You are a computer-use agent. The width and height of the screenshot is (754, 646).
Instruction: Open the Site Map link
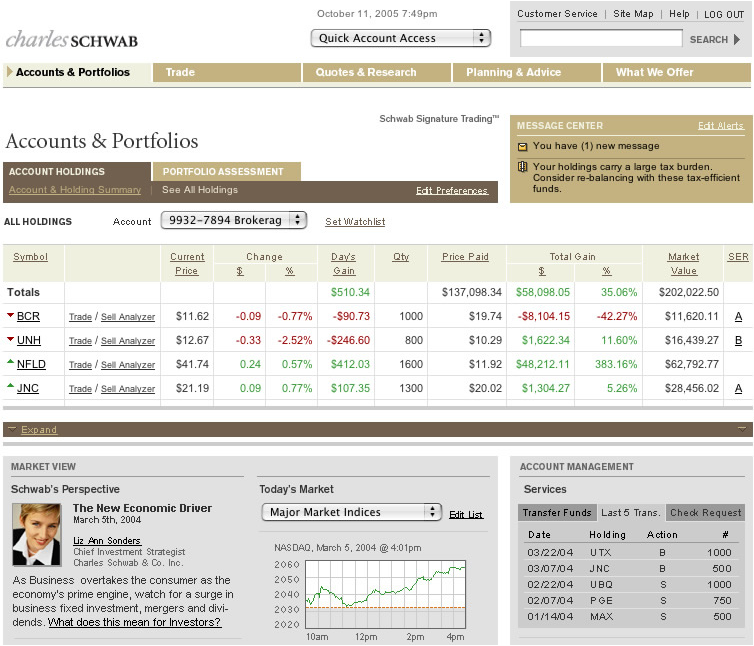633,14
